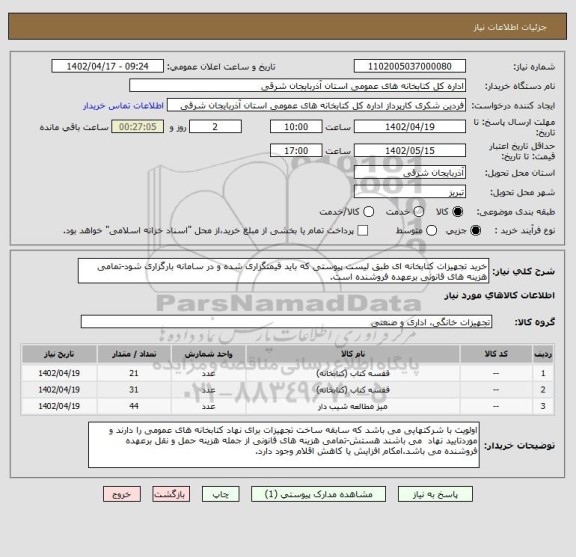Click the announcement date field 1402/04/17 - 09:24
The width and height of the screenshot is (576, 557).
tap(108, 66)
